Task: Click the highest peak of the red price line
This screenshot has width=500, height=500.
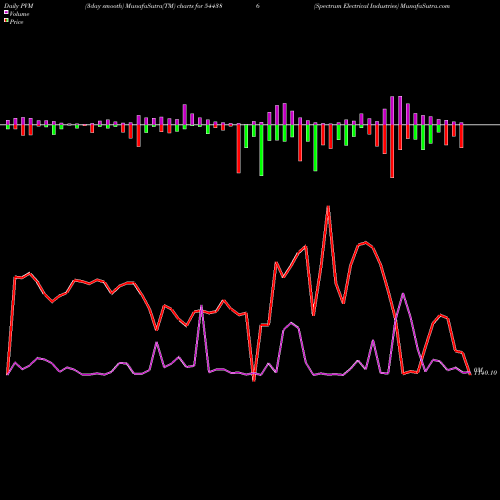Action: tap(328, 207)
